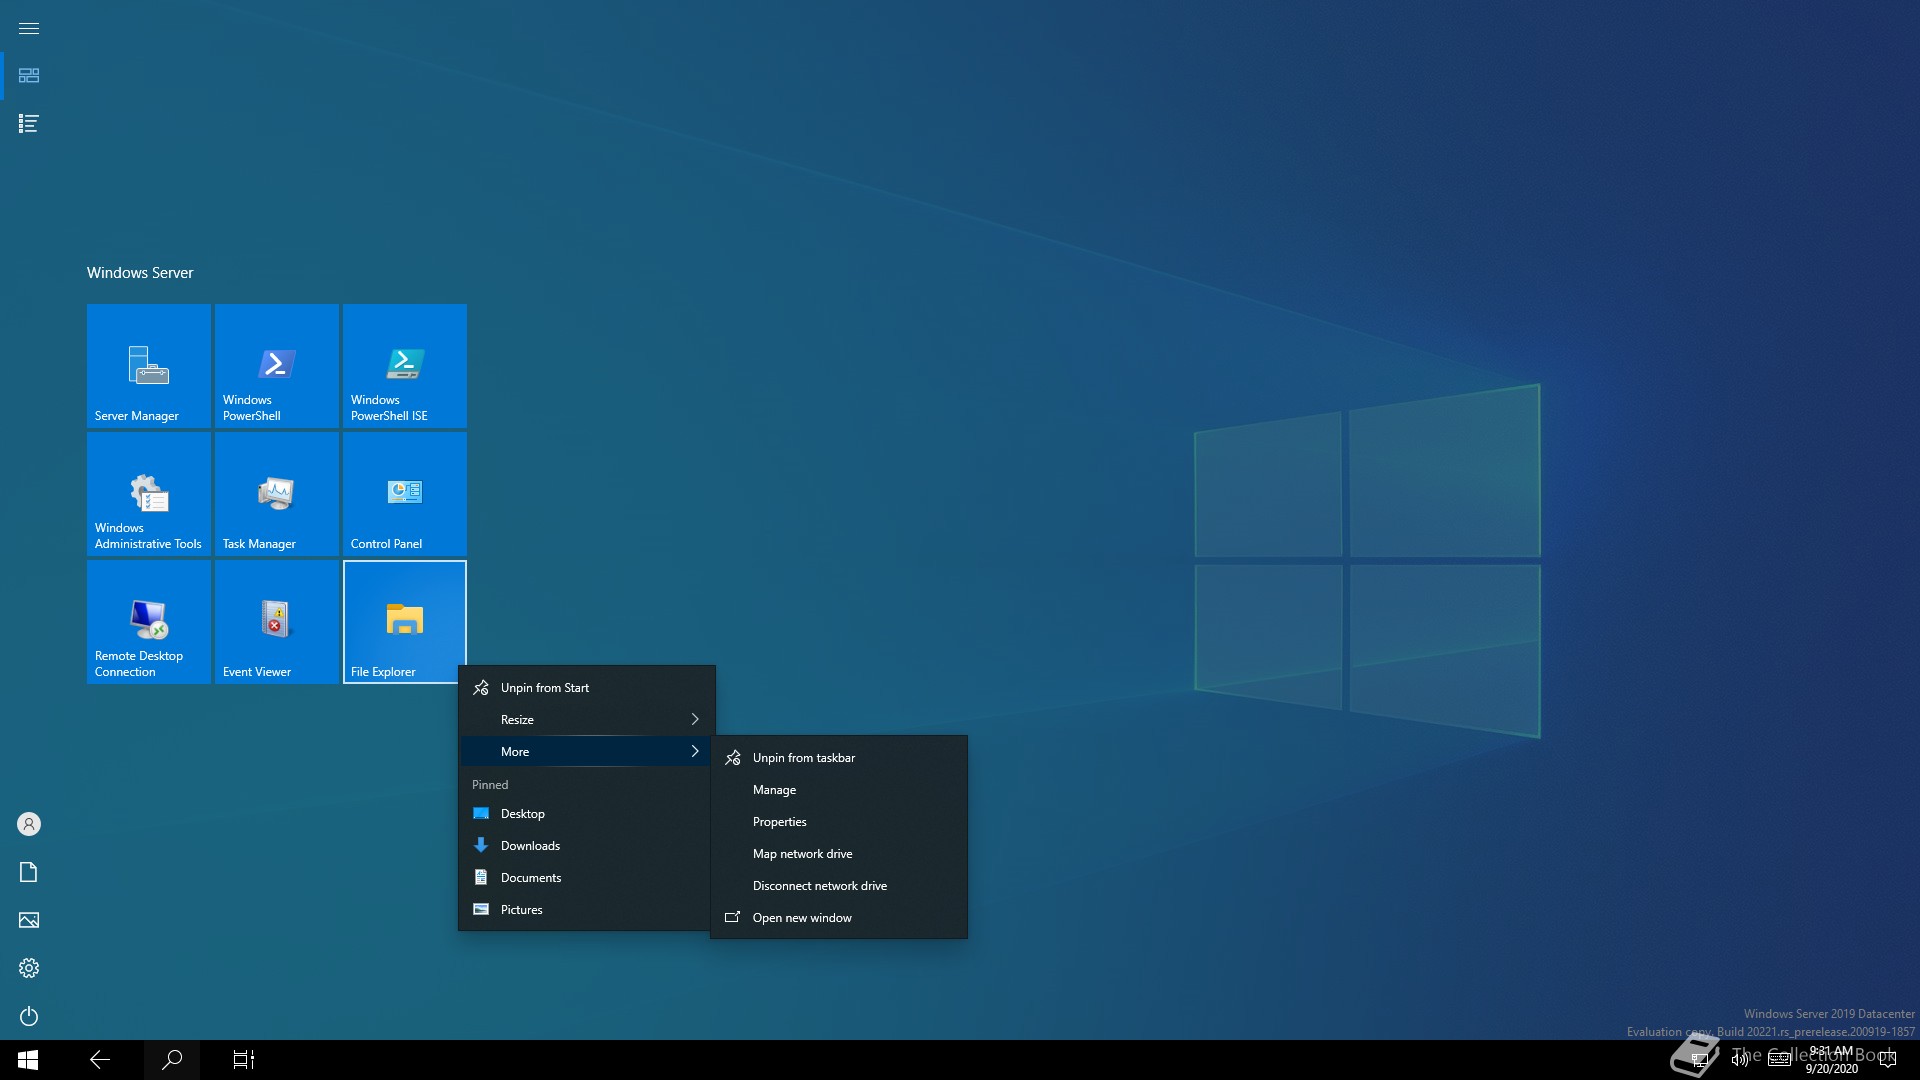Open the touch keyboard tray icon
1920x1080 pixels.
click(1779, 1060)
